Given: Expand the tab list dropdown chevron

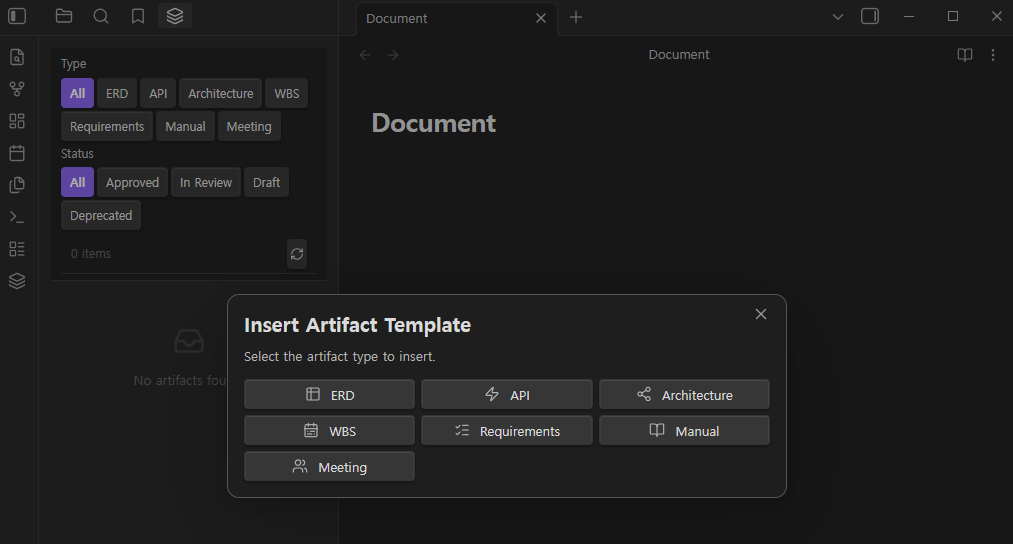Looking at the screenshot, I should [838, 17].
